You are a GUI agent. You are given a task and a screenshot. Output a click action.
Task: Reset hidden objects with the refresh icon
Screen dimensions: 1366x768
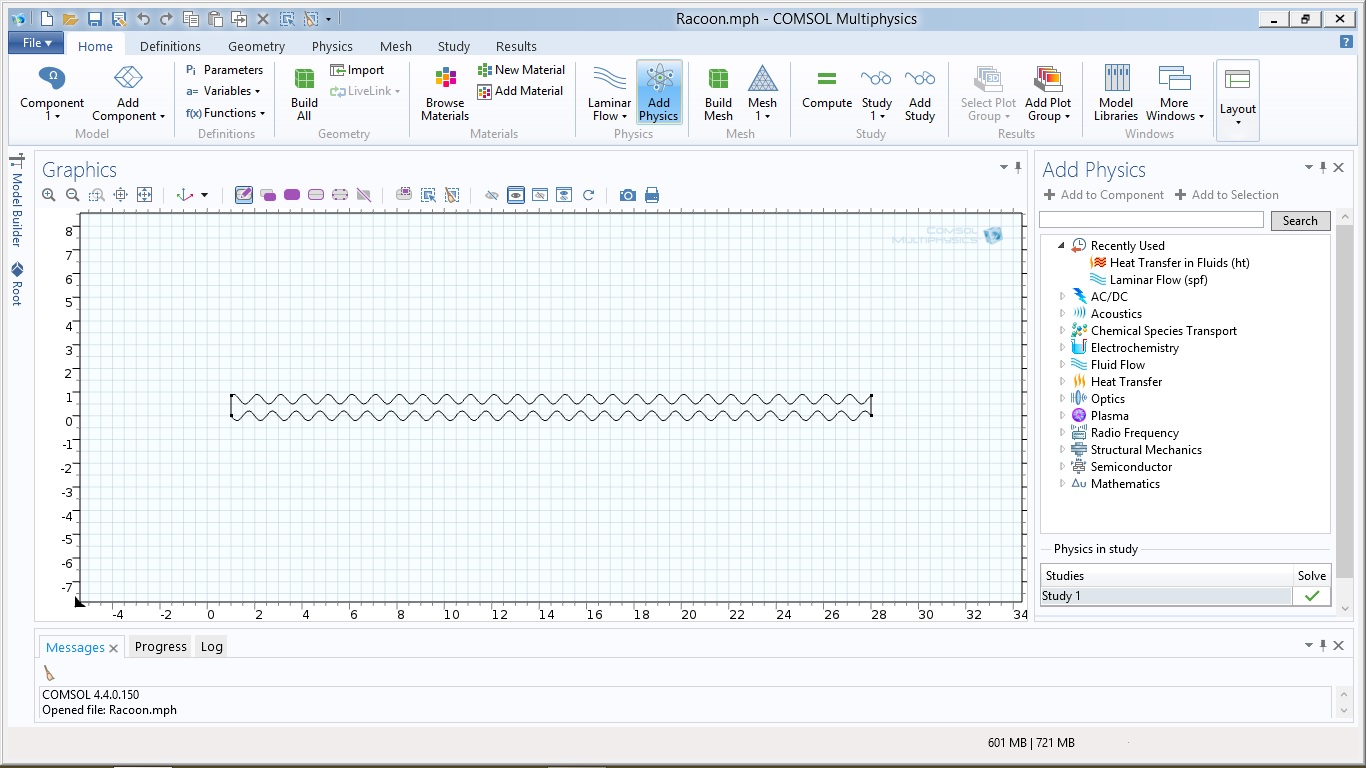(588, 195)
